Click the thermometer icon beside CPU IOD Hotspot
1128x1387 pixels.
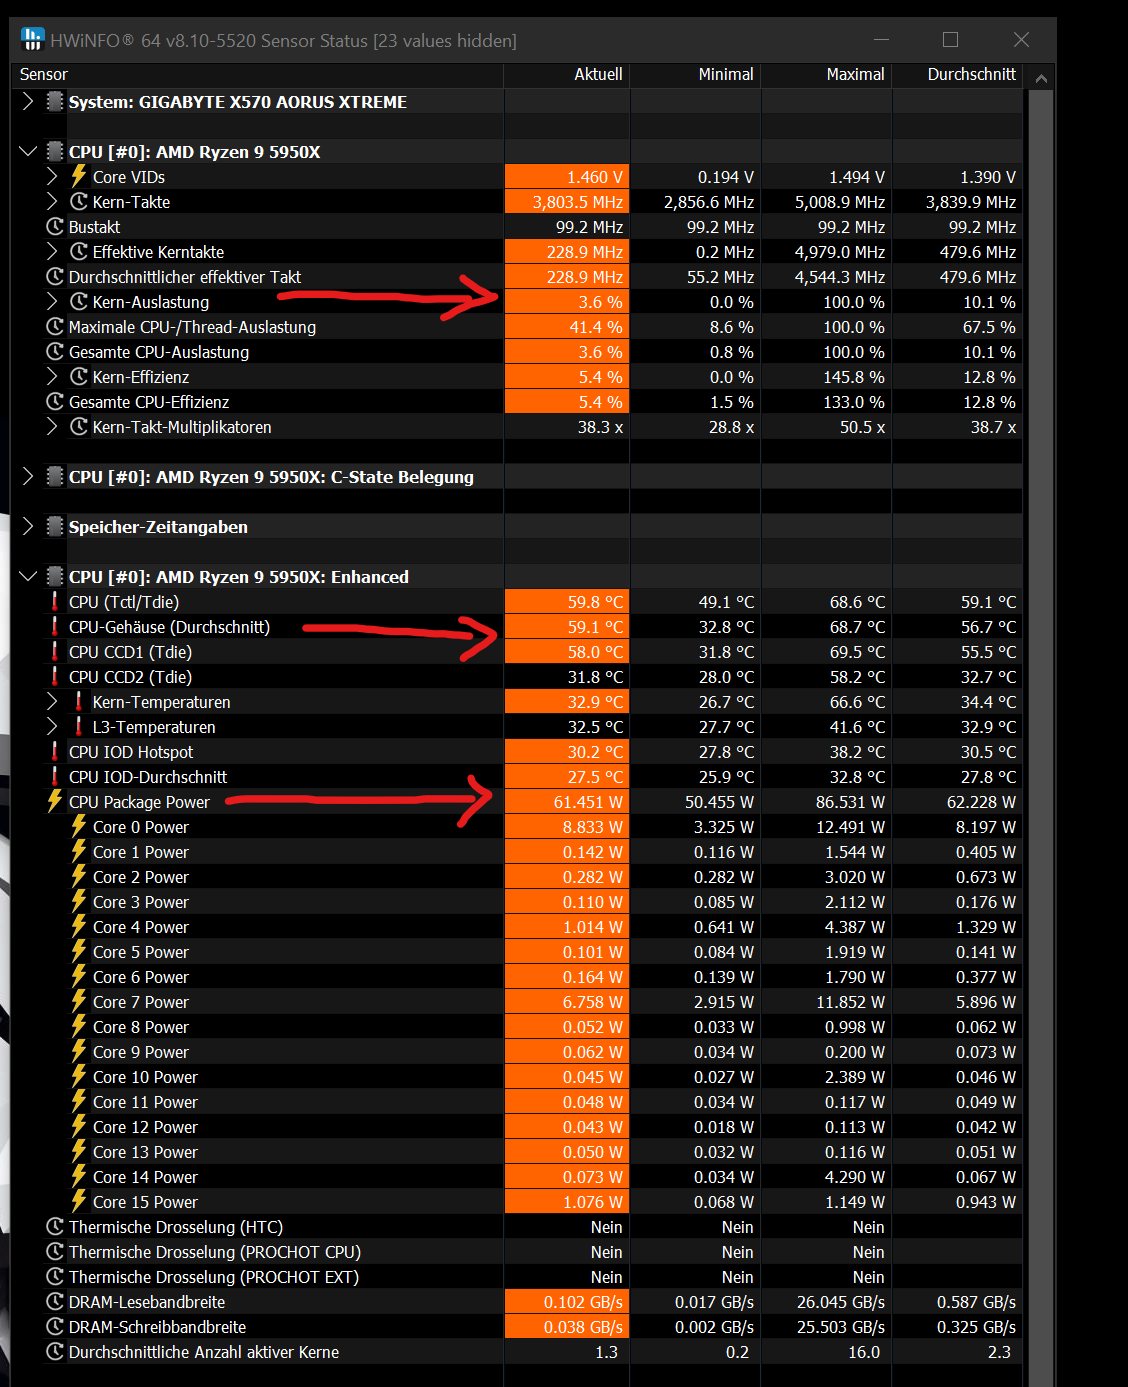point(55,752)
